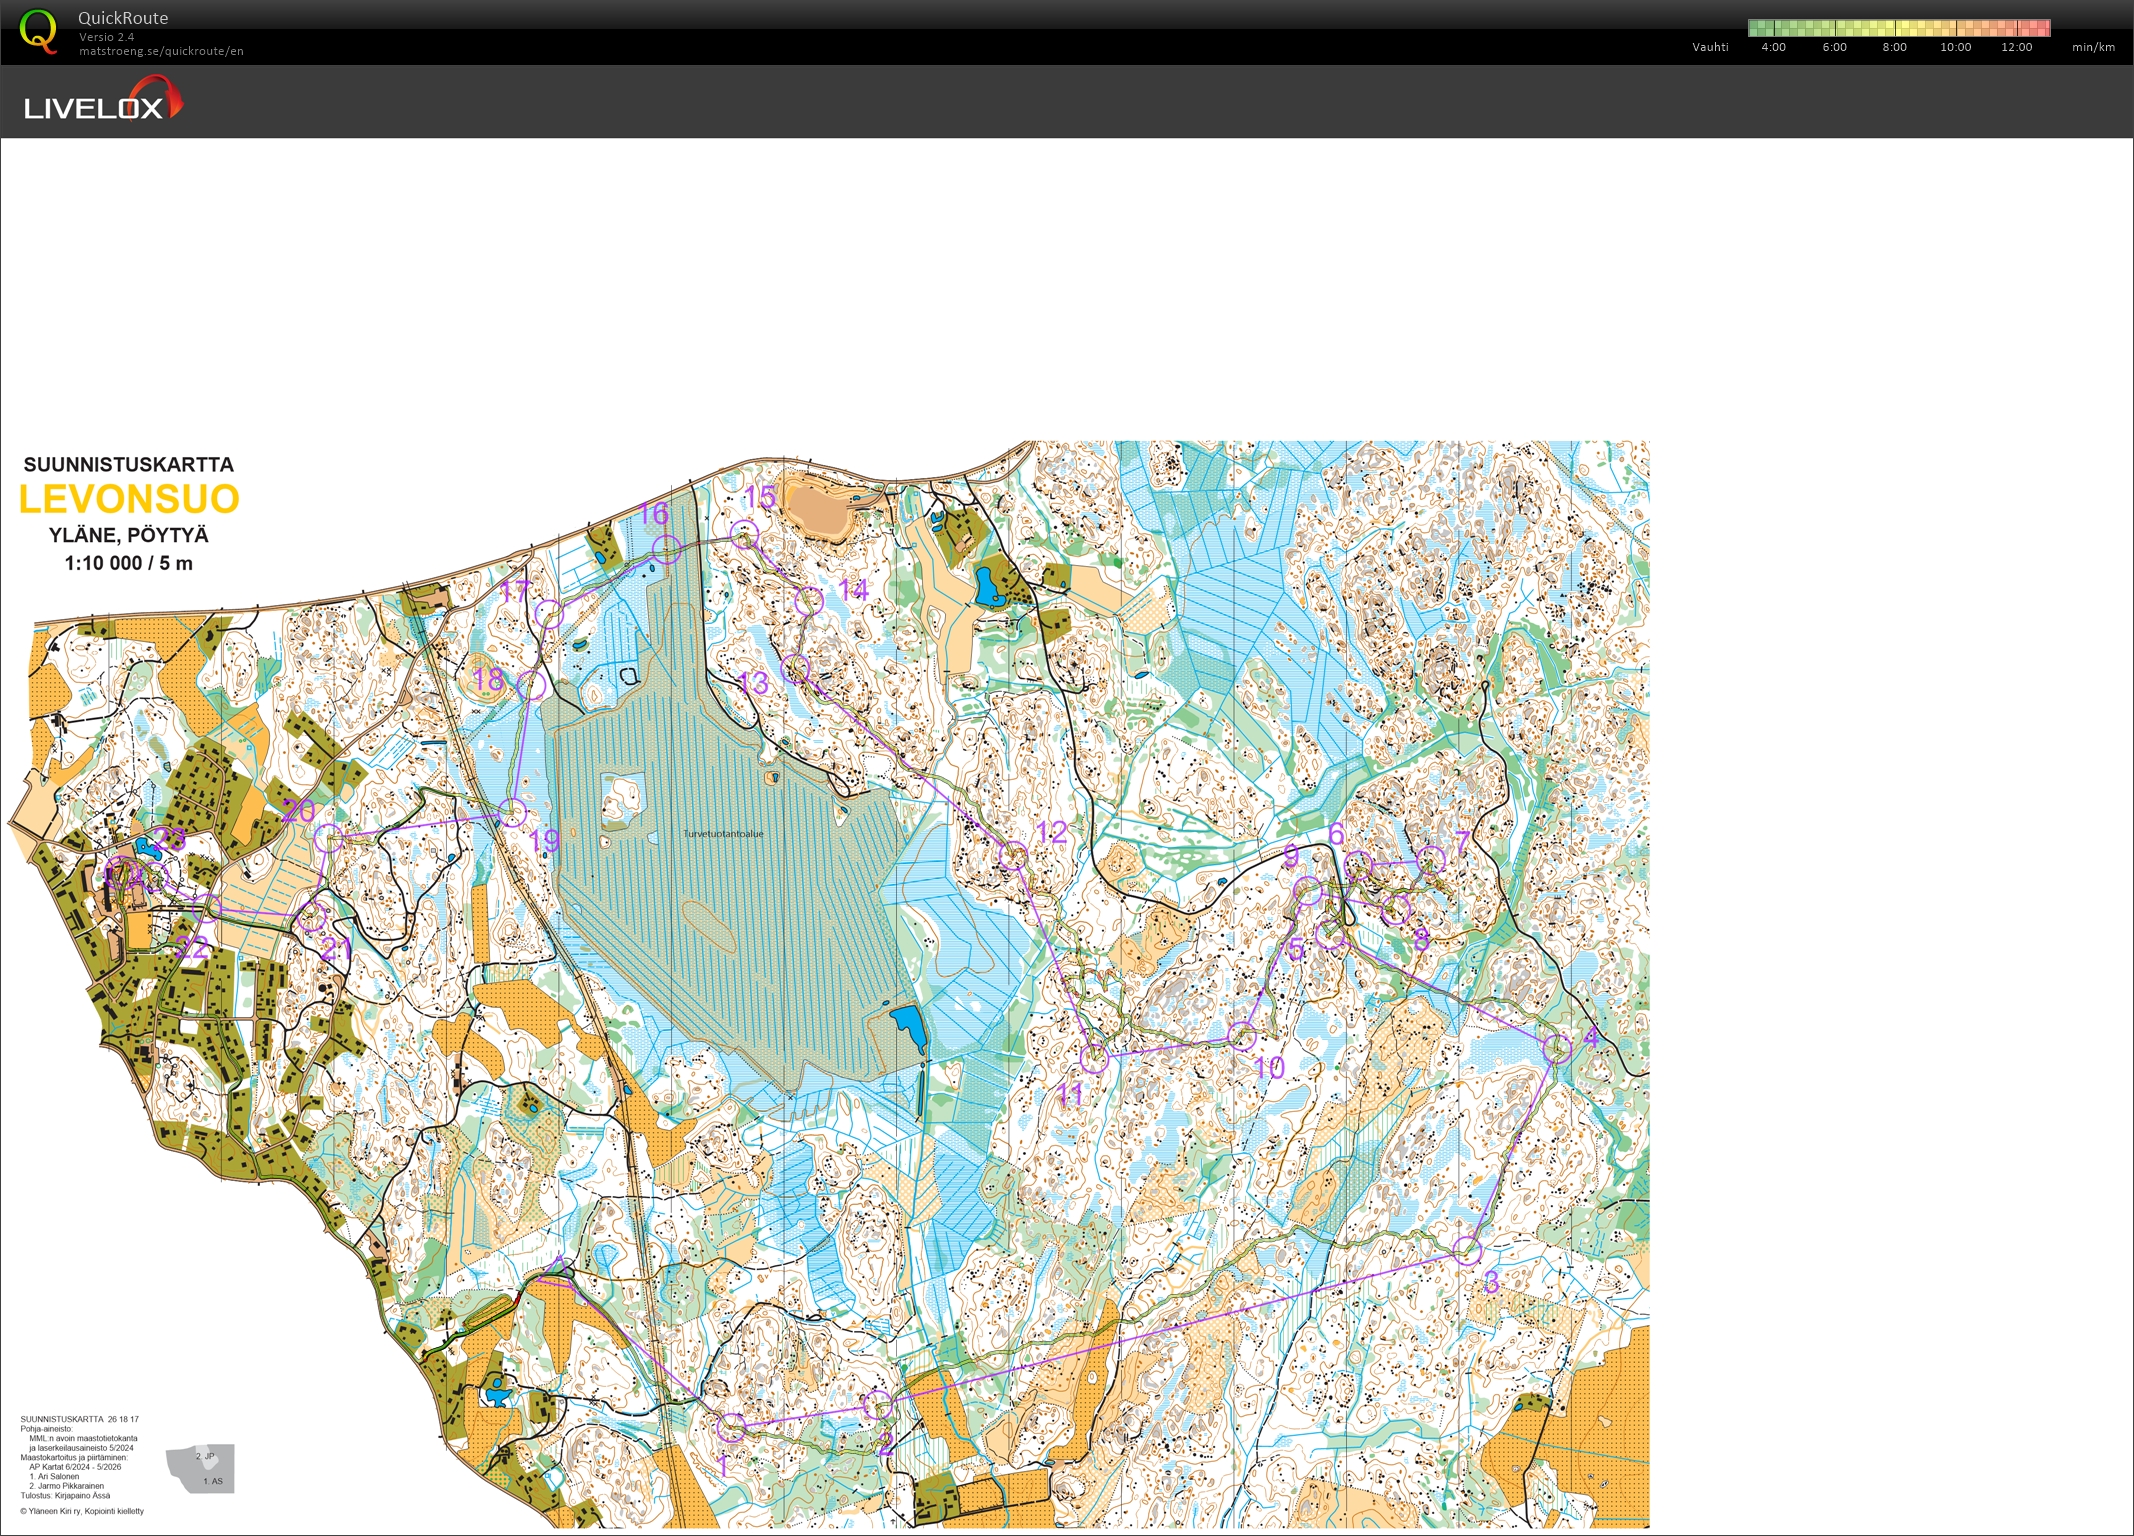Click the control circle number 19
Viewport: 2134px width, 1536px height.
(513, 813)
